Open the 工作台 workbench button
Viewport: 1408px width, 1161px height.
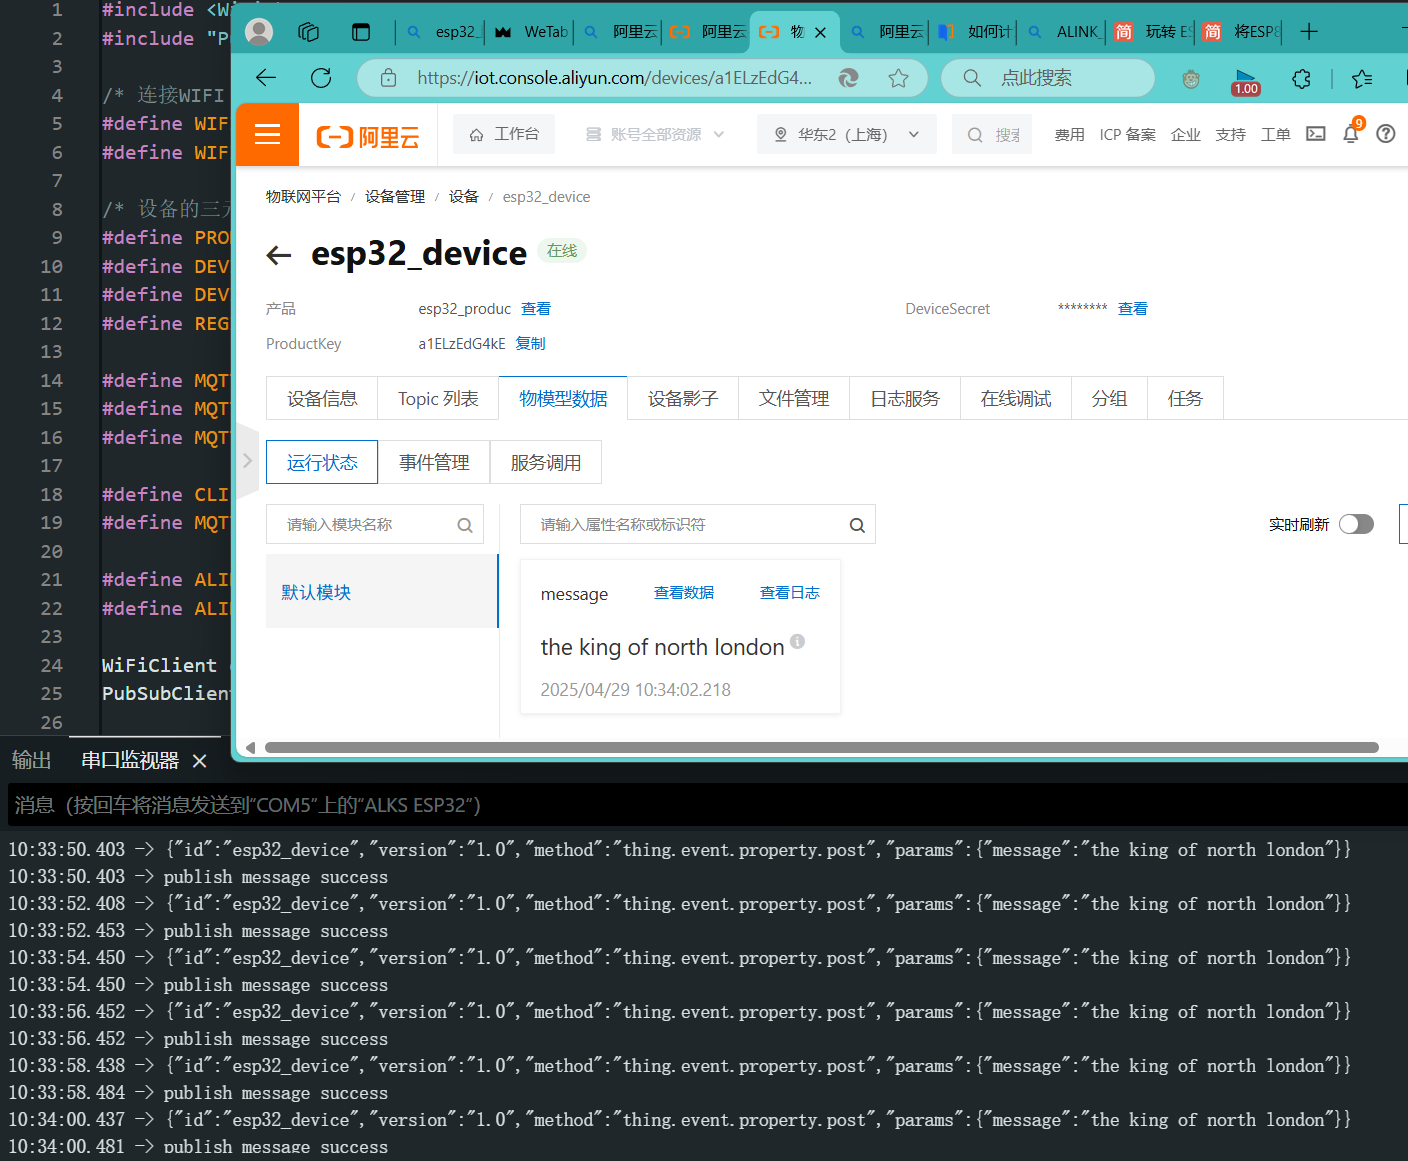point(505,134)
